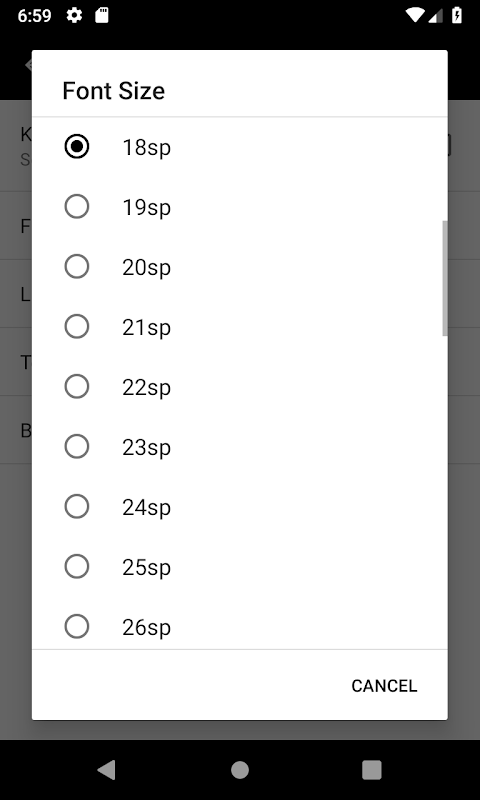Image resolution: width=480 pixels, height=800 pixels.
Task: Dismiss dialog with CANCEL button
Action: pos(384,686)
